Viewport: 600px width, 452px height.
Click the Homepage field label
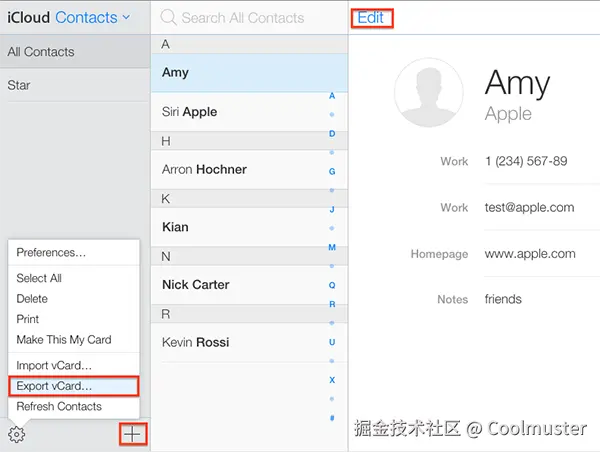tap(439, 254)
